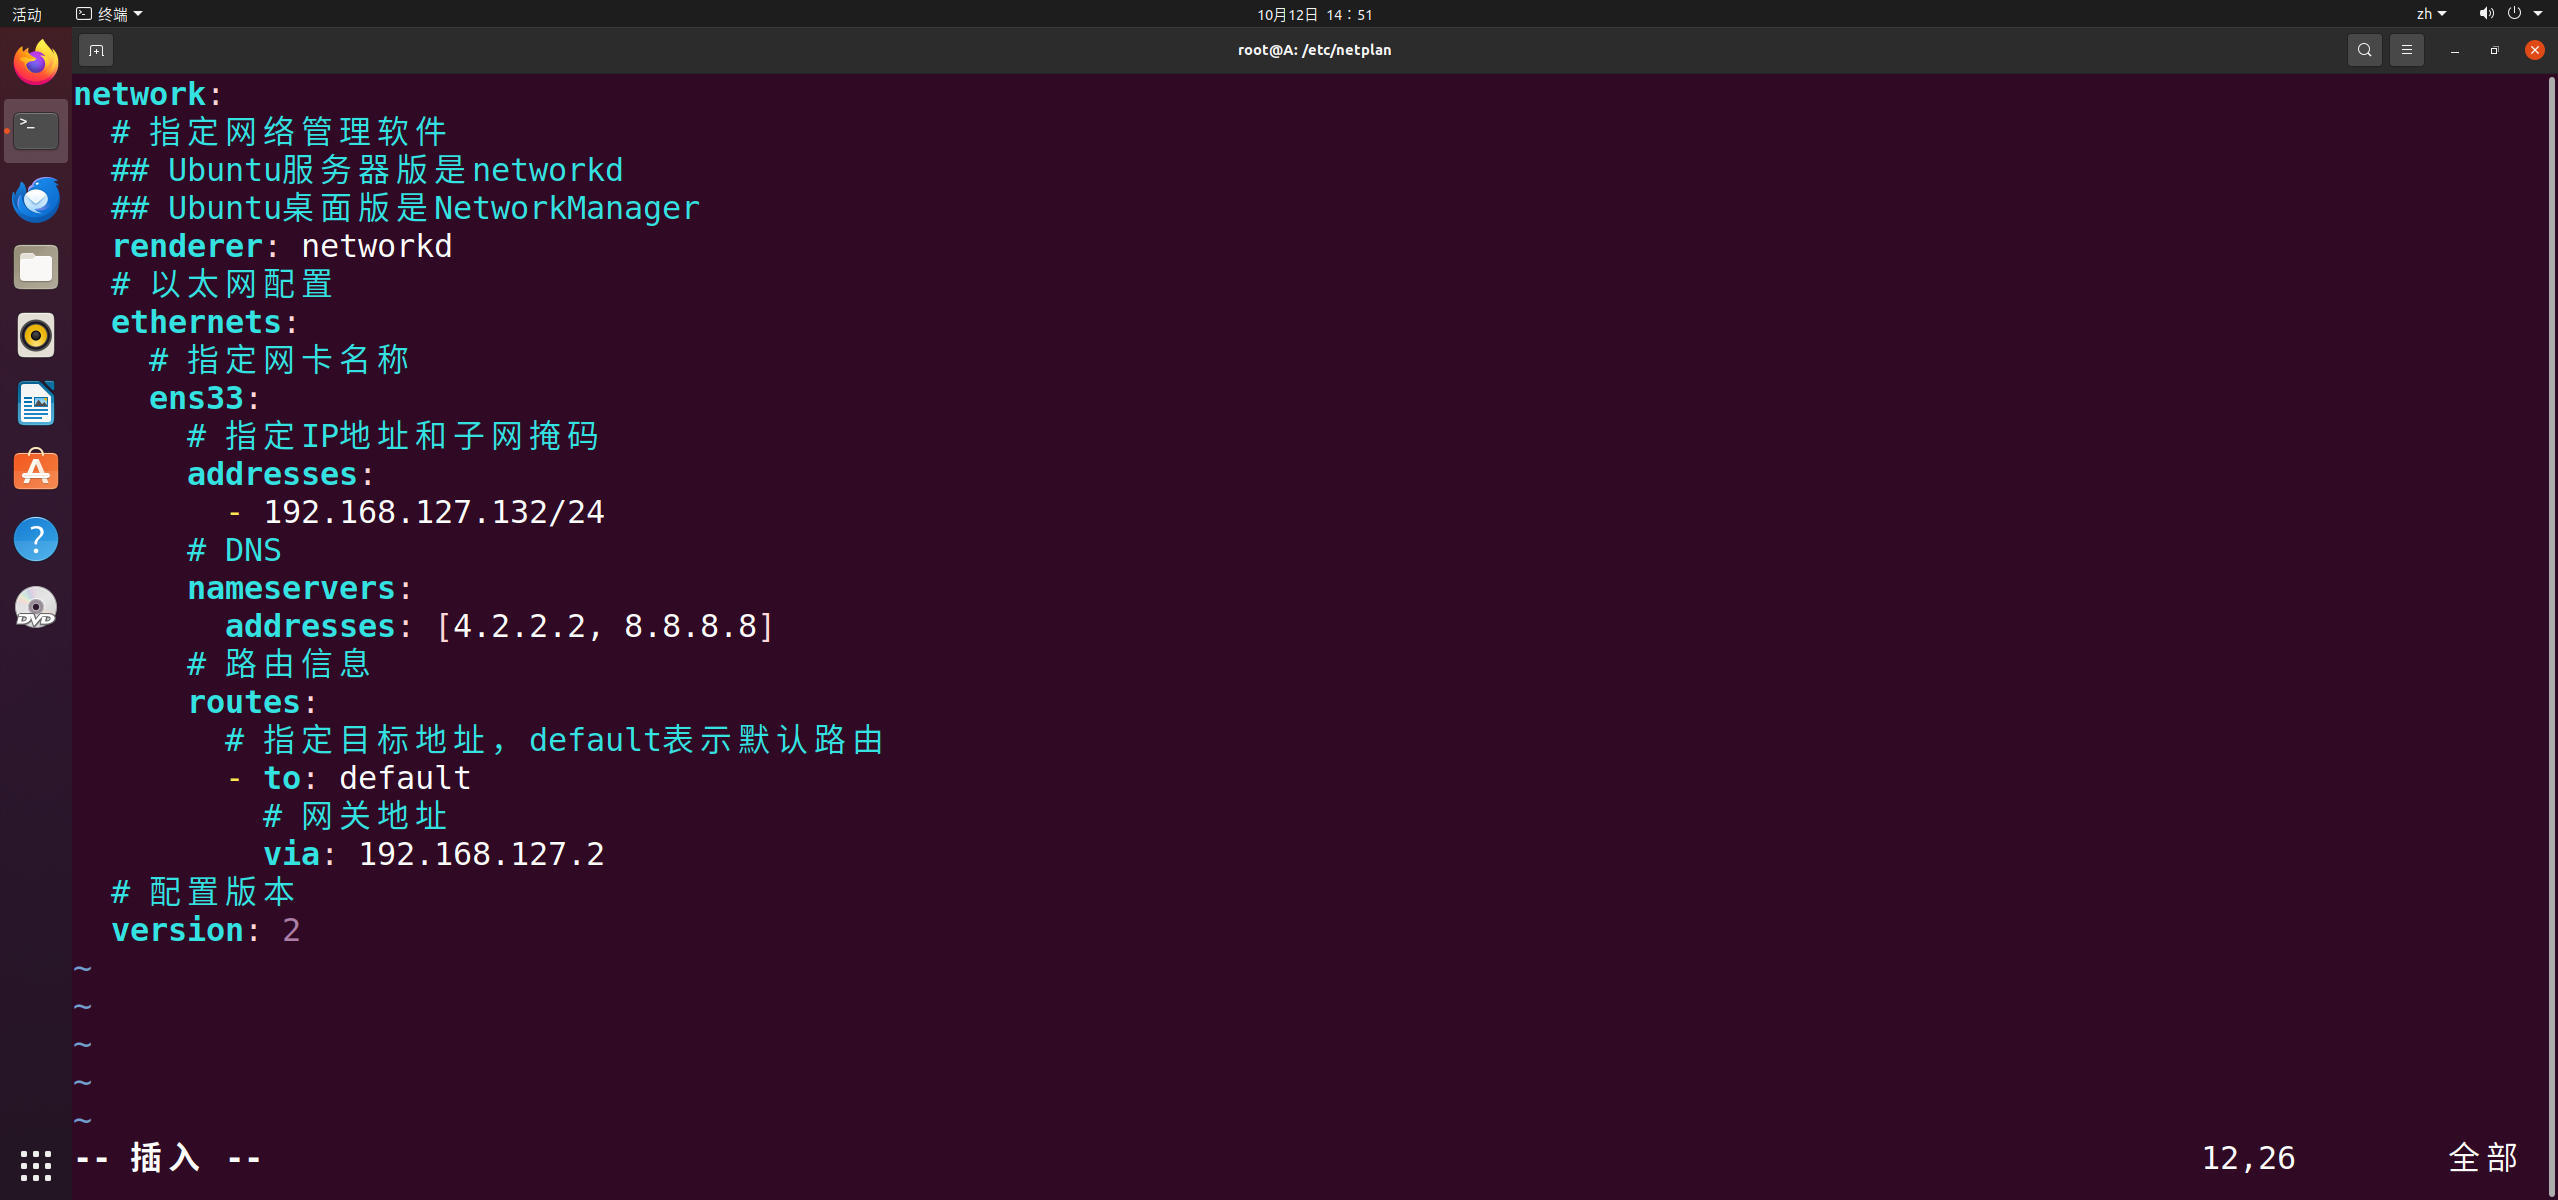The image size is (2558, 1200).
Task: Show all applications grid
Action: point(36,1165)
